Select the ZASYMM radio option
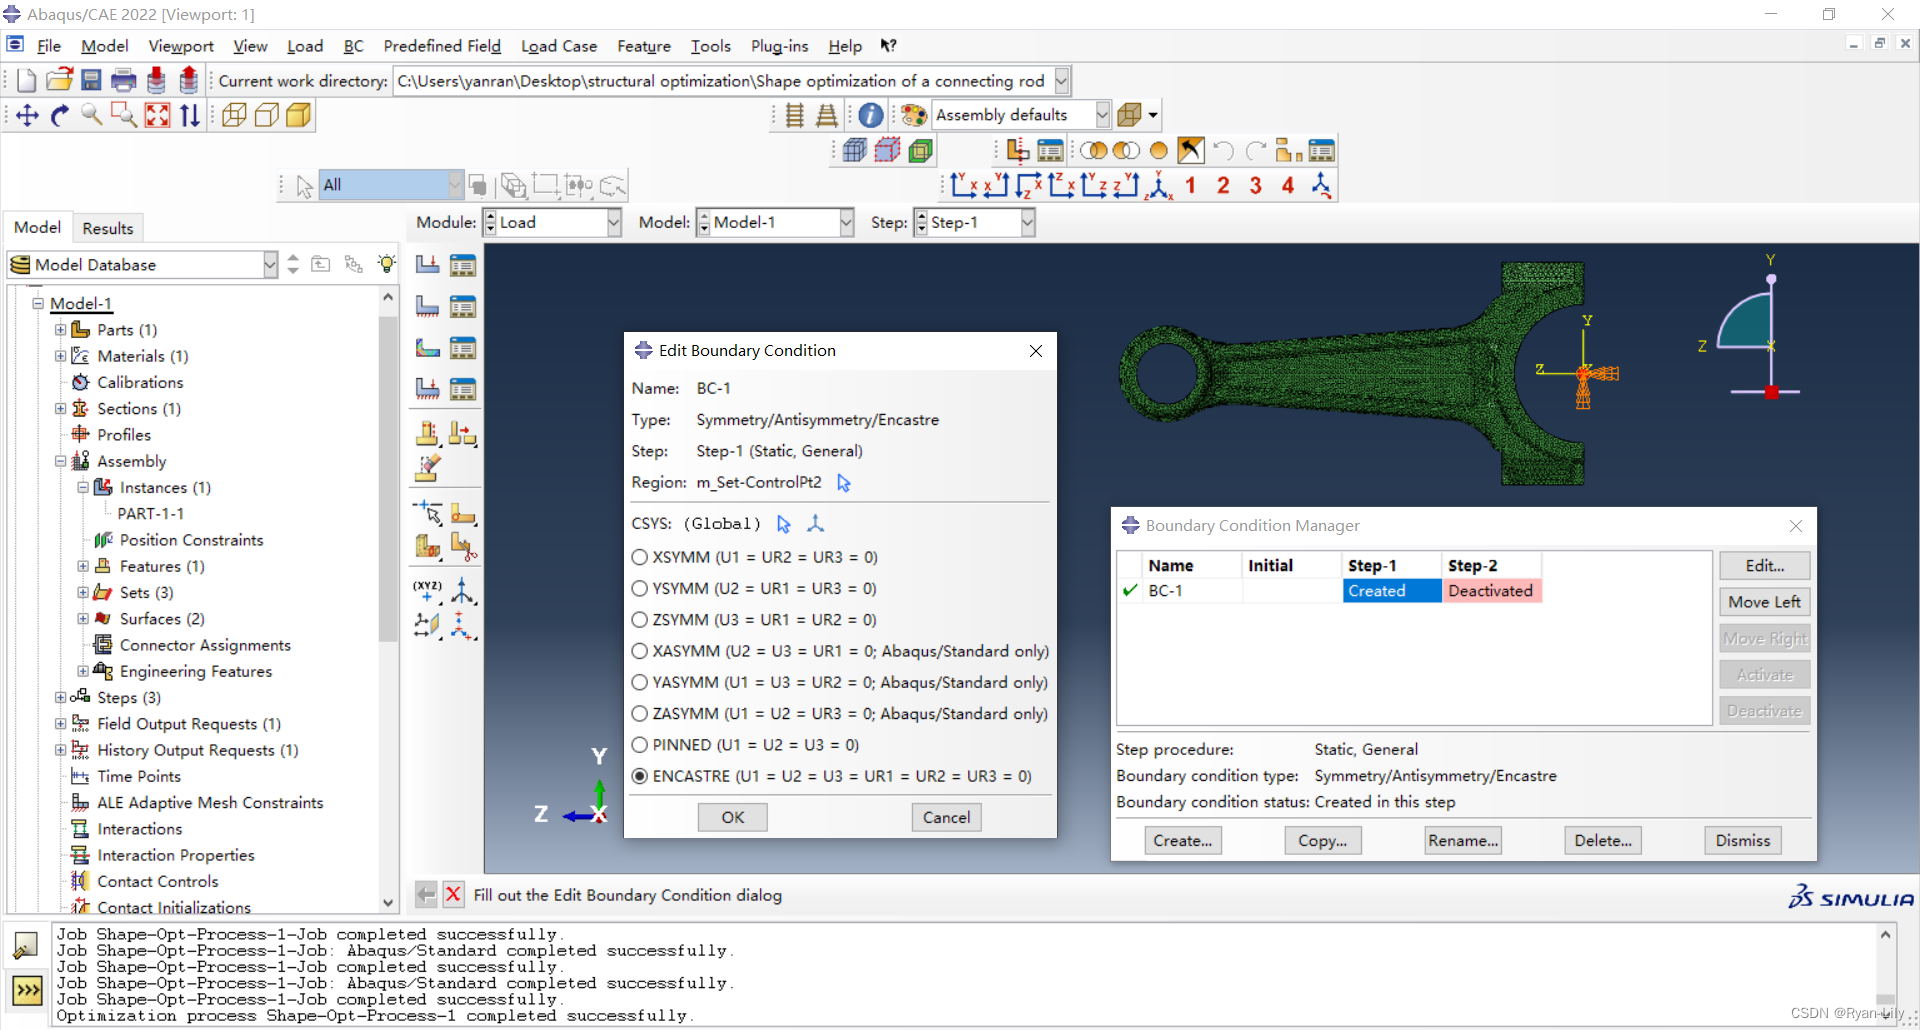This screenshot has width=1920, height=1030. click(x=640, y=714)
